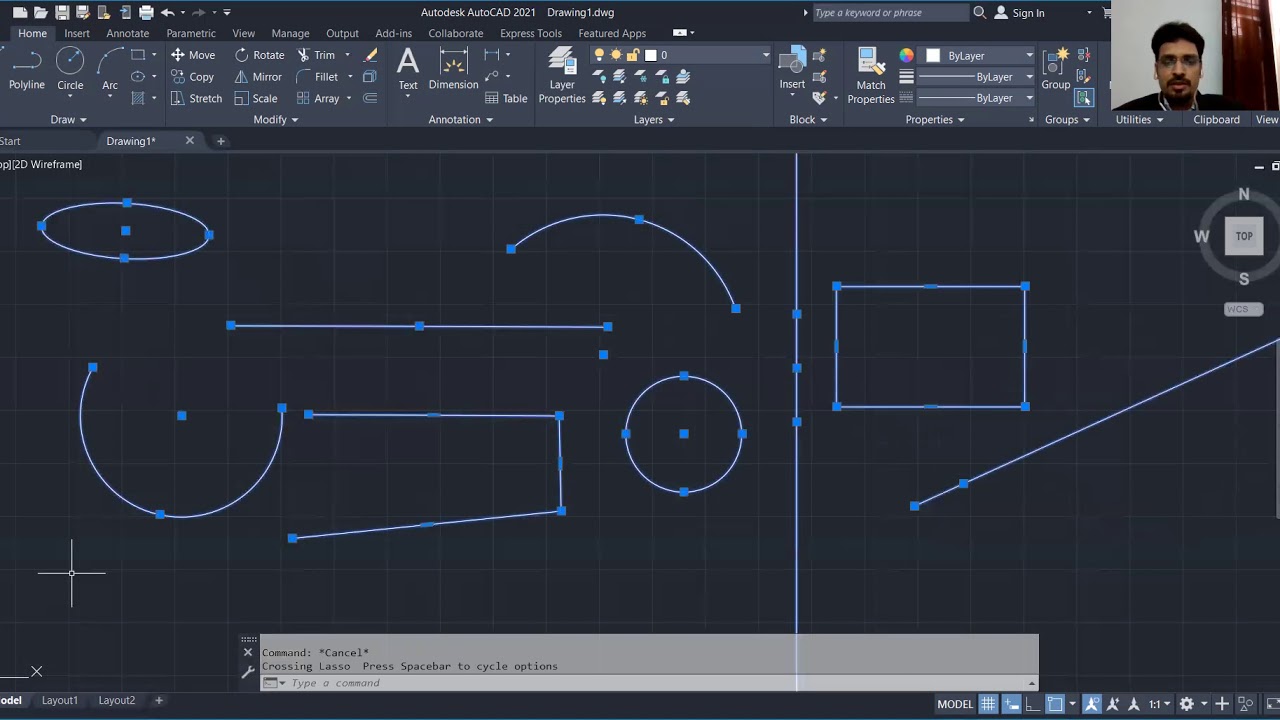Insert a Table from Annotation panel
The width and height of the screenshot is (1280, 720).
click(x=506, y=98)
